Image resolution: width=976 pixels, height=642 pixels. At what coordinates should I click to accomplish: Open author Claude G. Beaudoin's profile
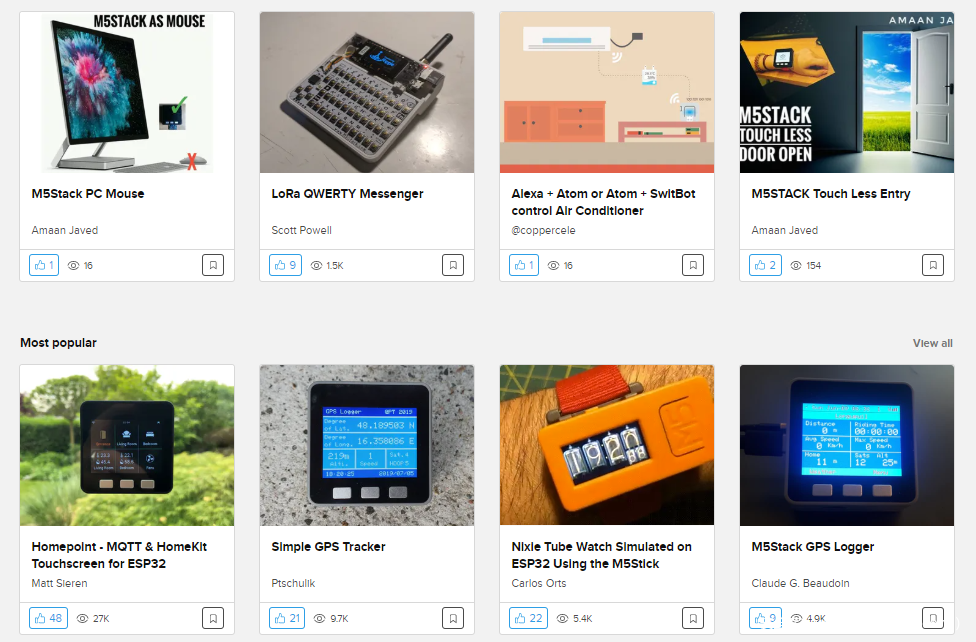coord(800,583)
